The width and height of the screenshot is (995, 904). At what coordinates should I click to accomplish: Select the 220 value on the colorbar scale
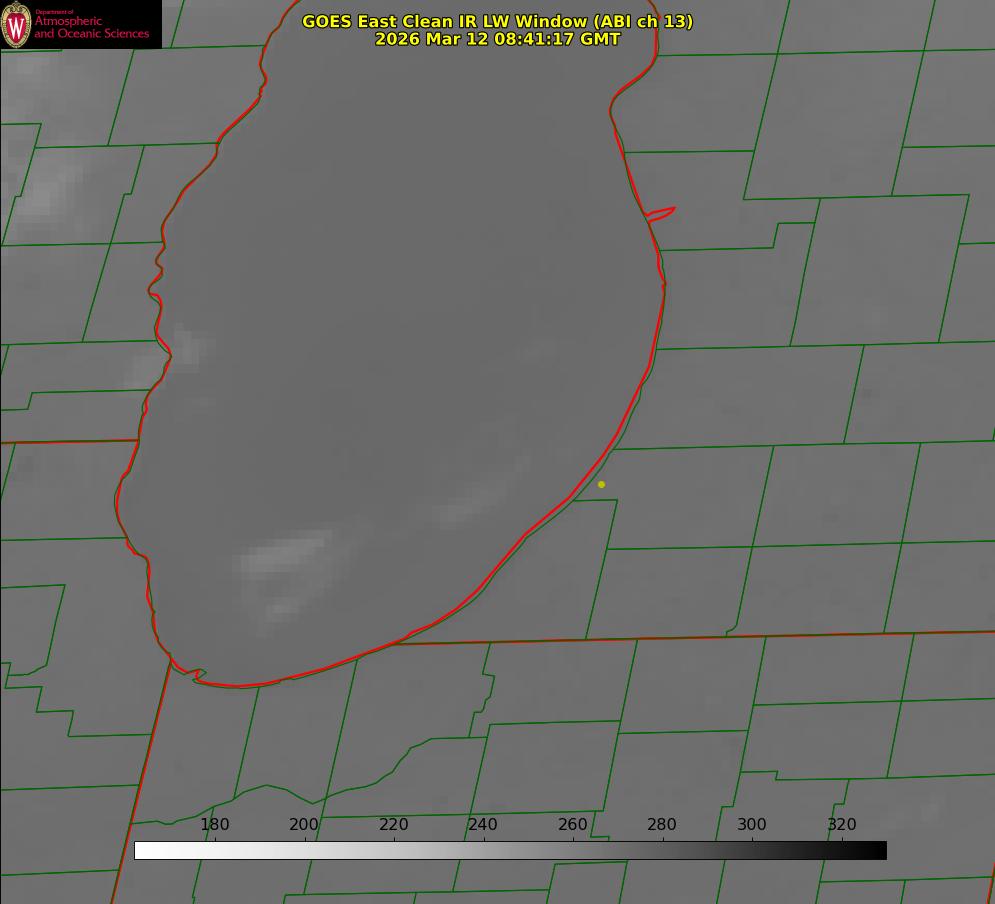click(x=394, y=824)
